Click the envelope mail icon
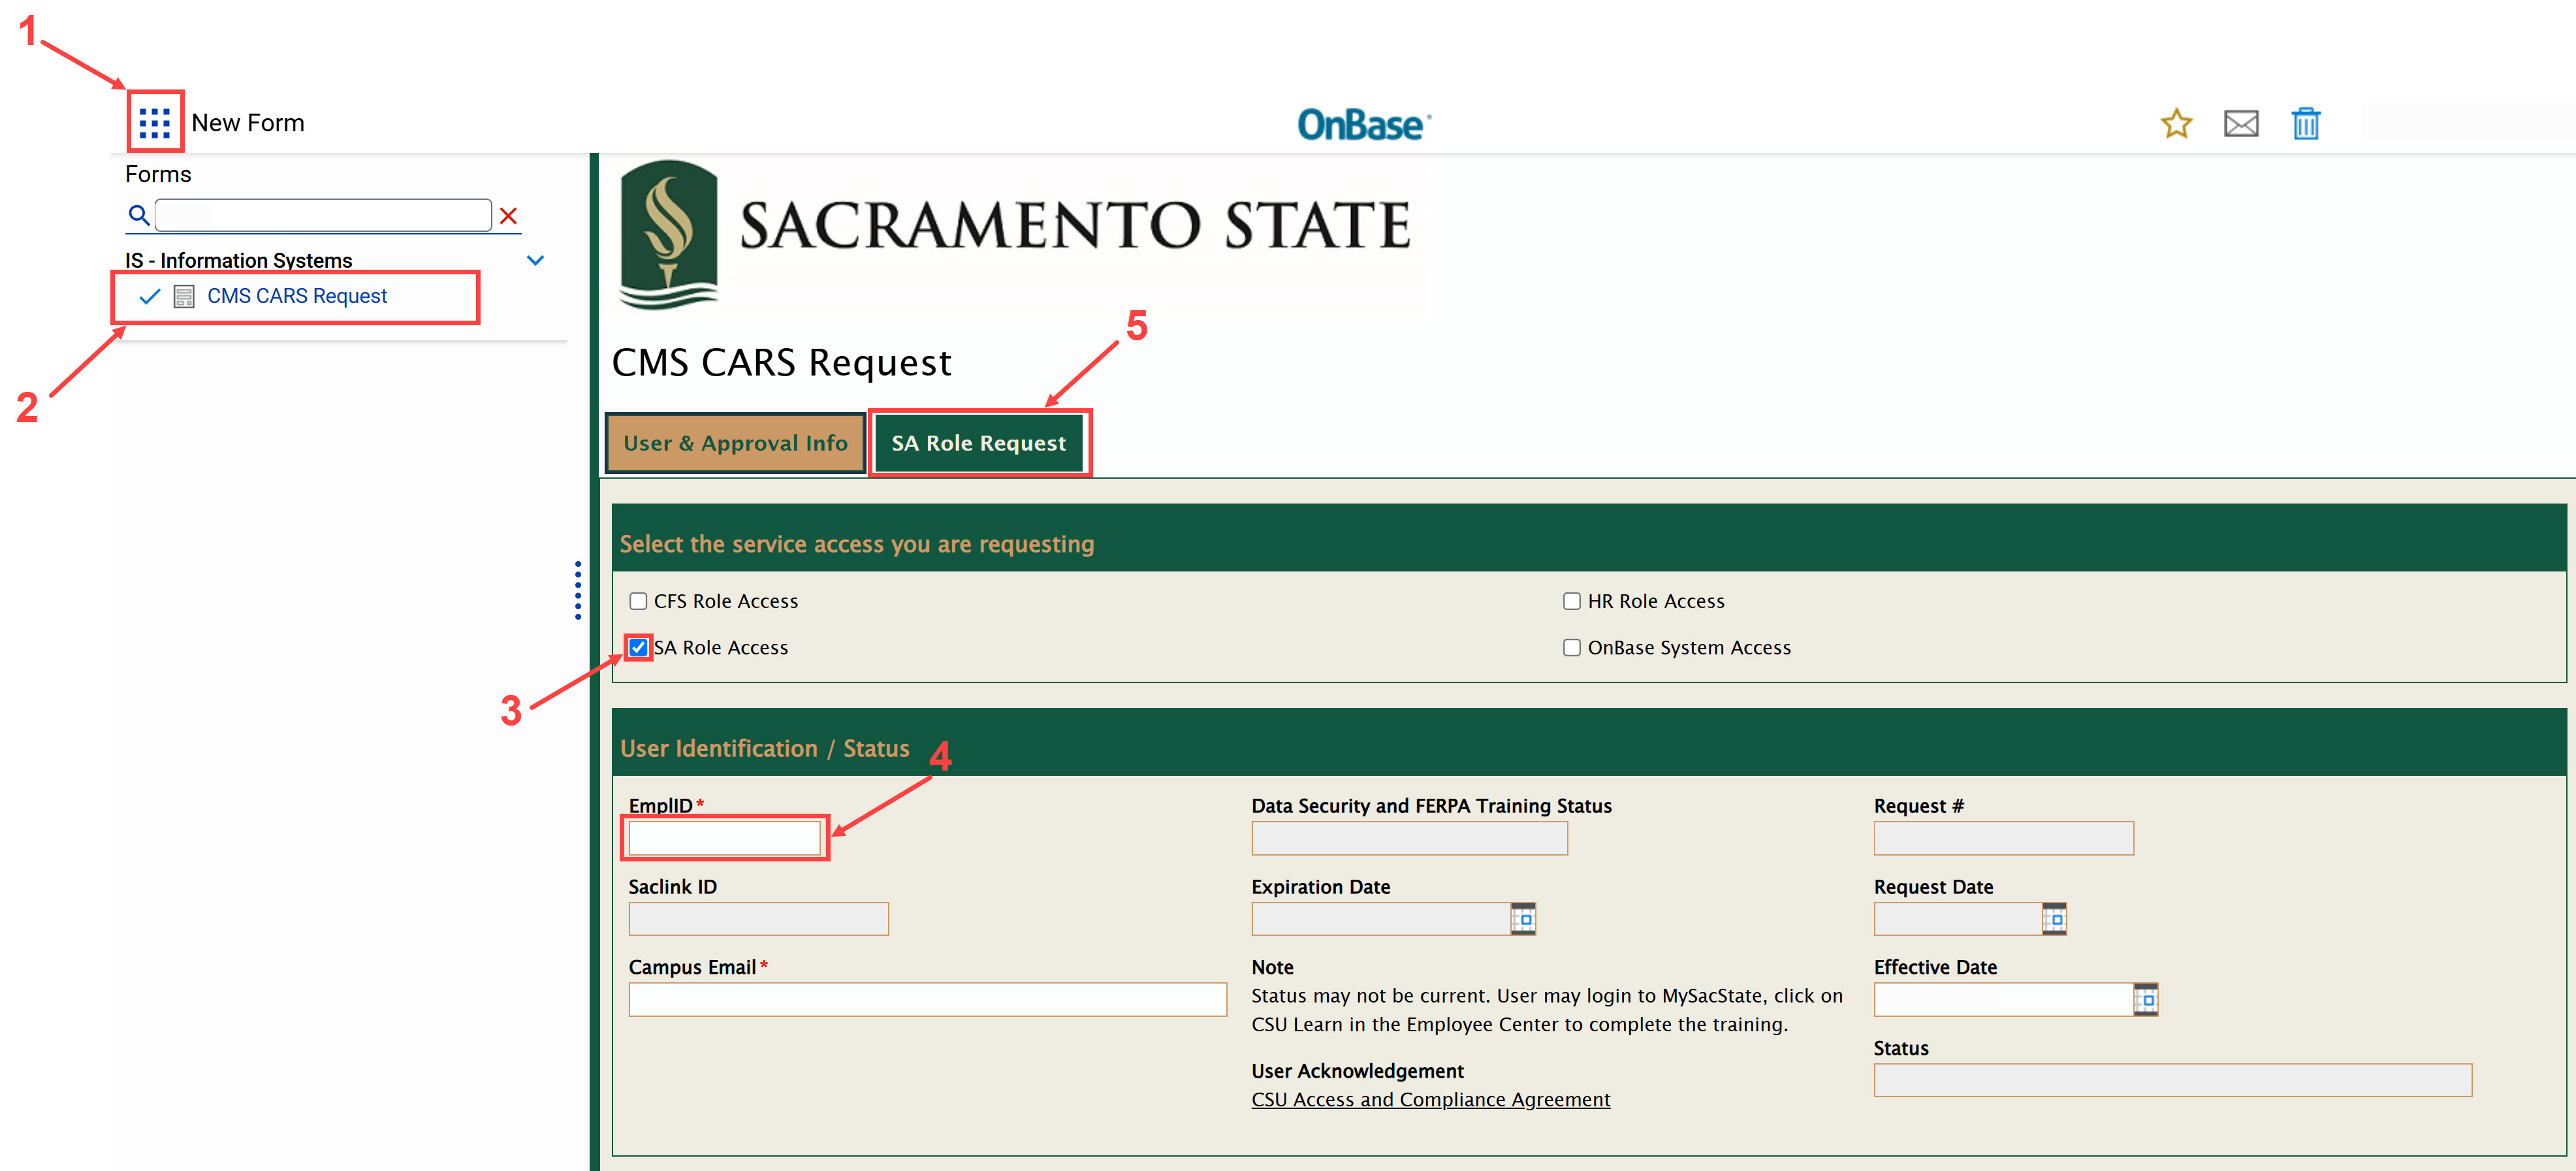 2241,124
